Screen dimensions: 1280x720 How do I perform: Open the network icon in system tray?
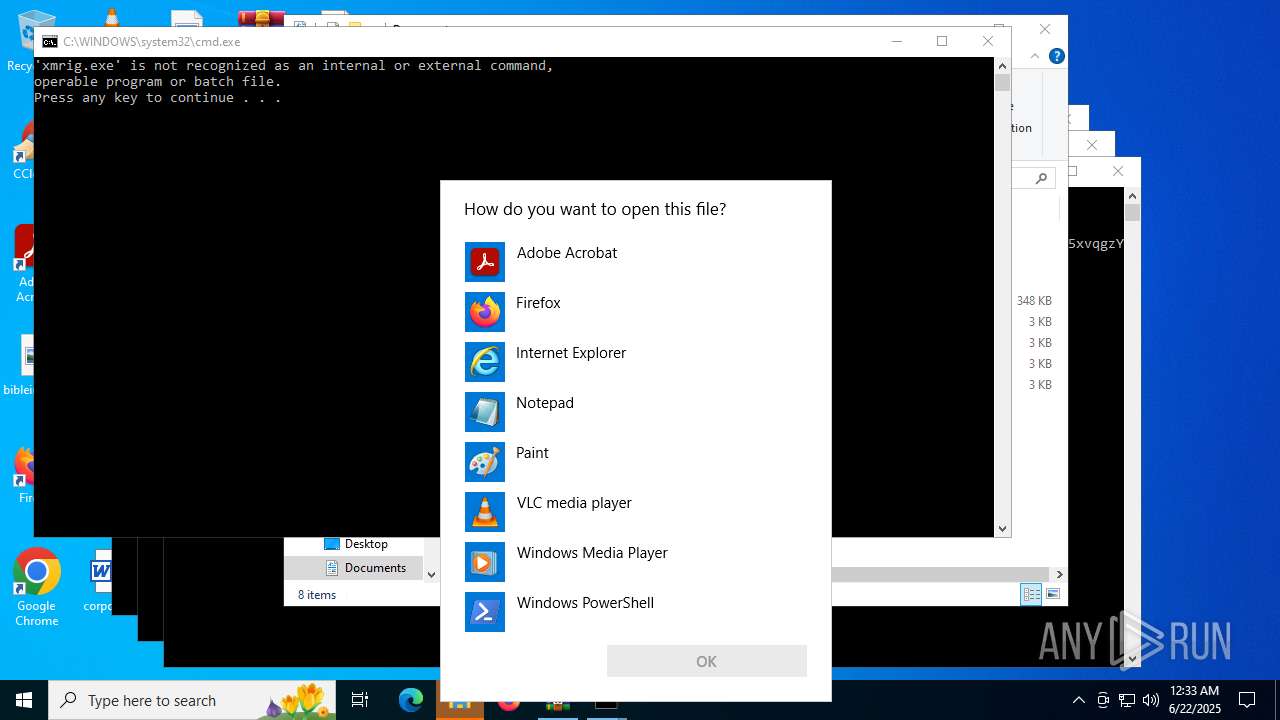(x=1127, y=700)
